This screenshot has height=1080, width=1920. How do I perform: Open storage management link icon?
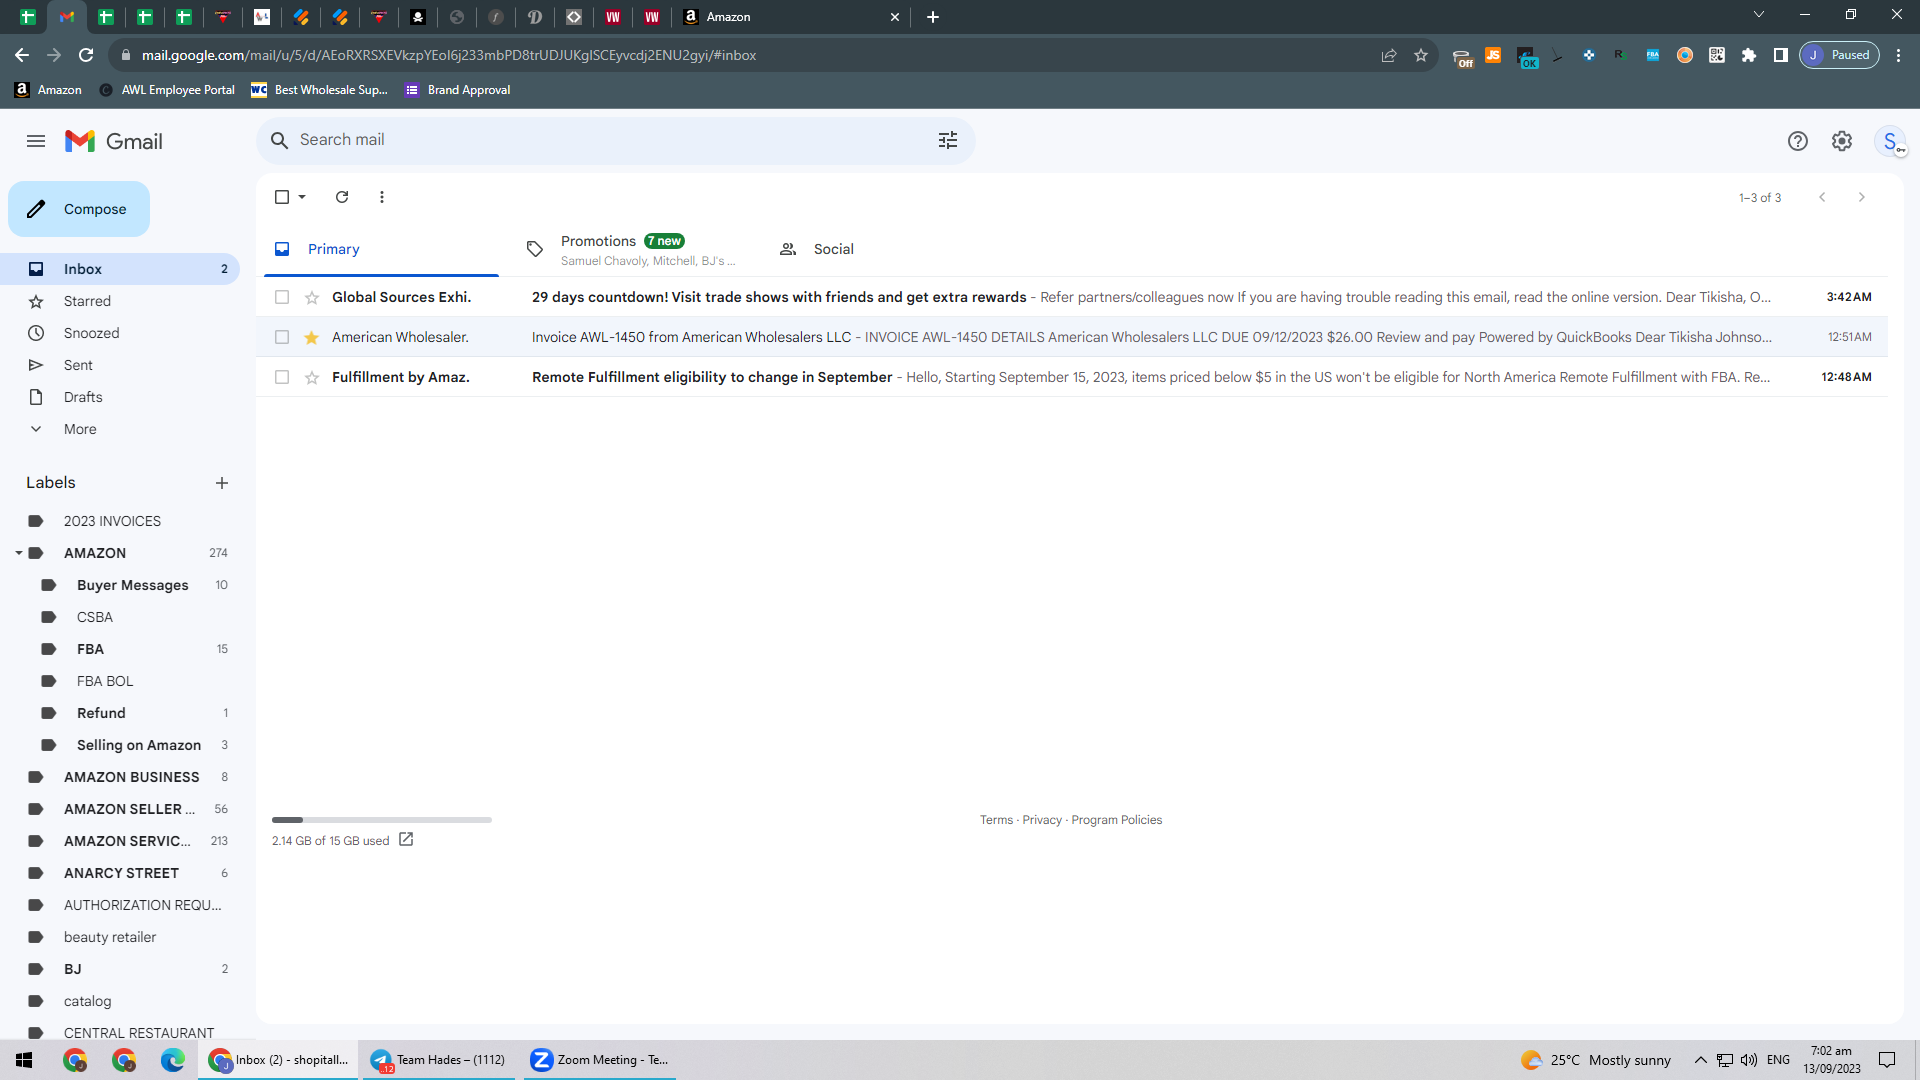point(406,840)
